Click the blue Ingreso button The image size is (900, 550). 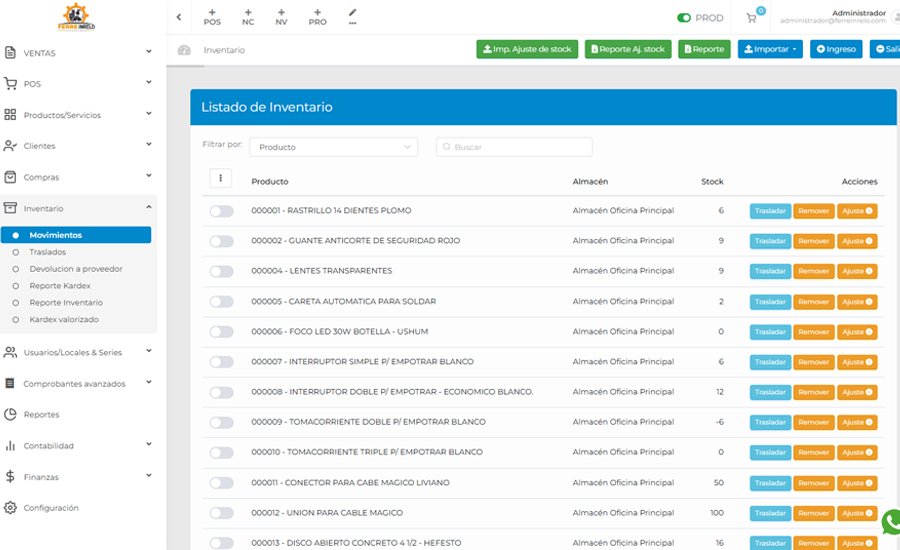pos(836,49)
